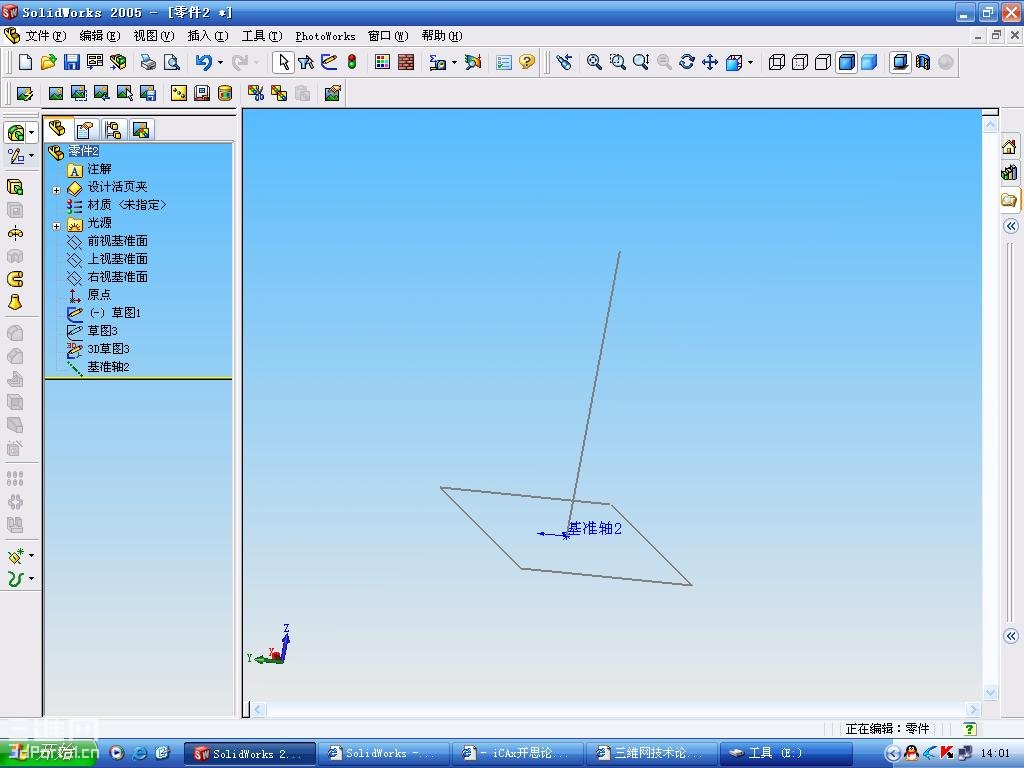Switch to Hidden Lines Visible mode
The image size is (1024, 768).
pos(800,62)
